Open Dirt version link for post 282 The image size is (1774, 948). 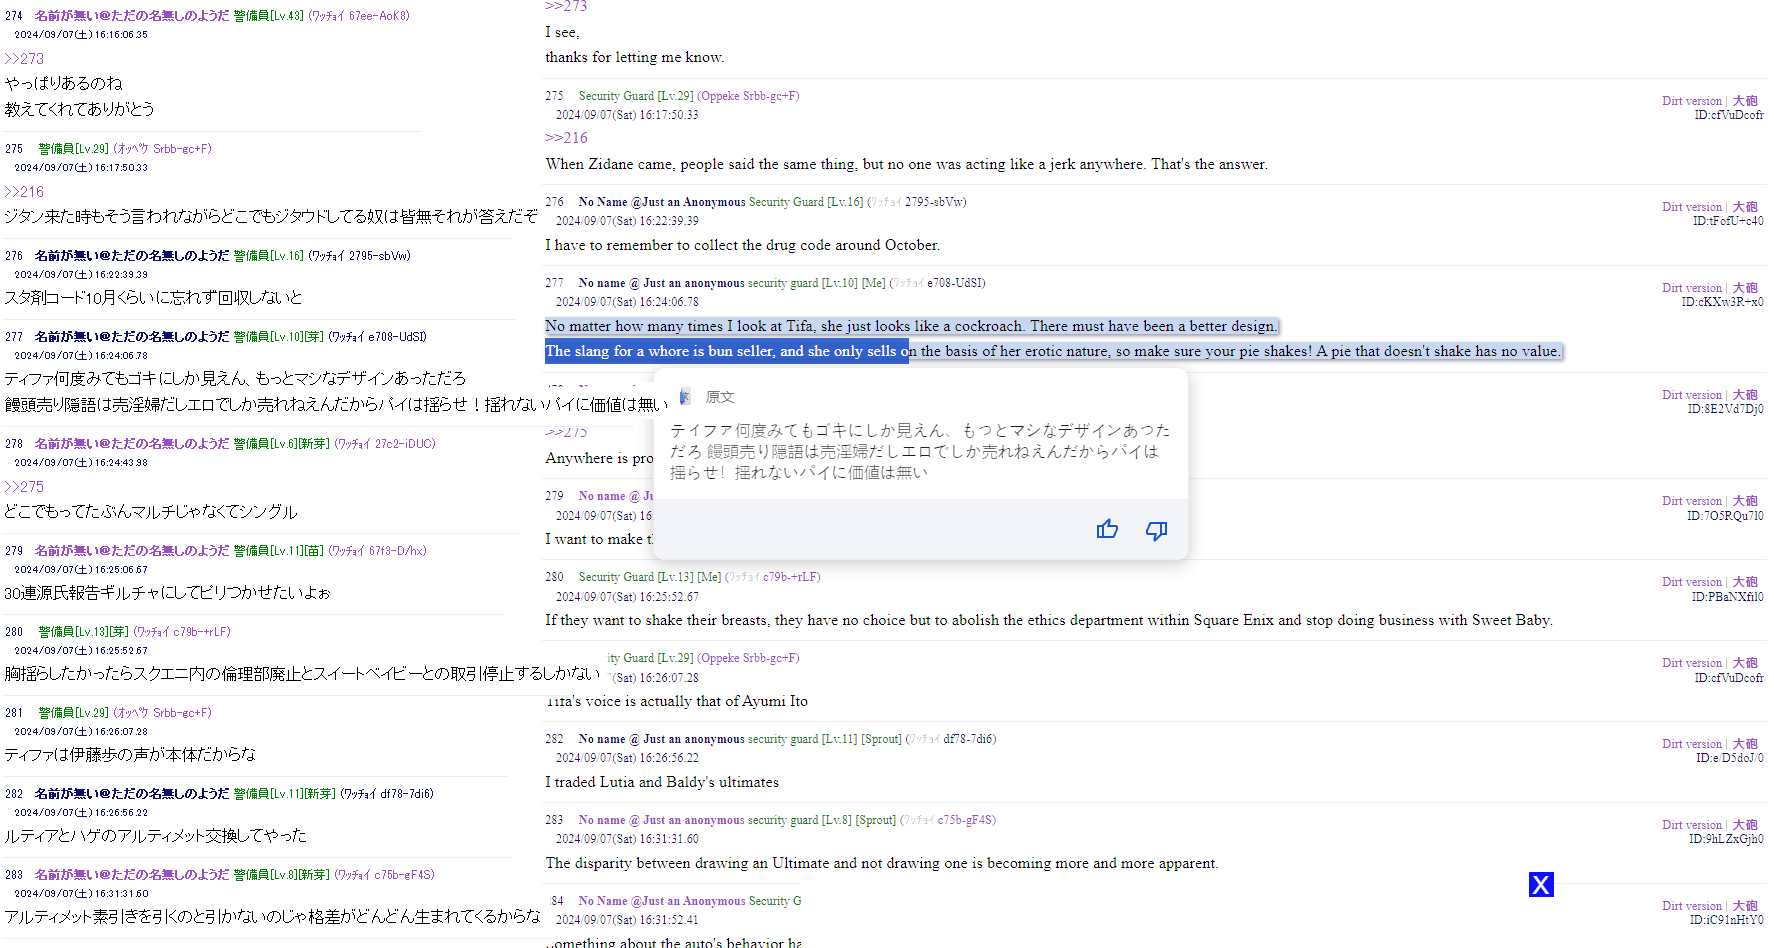pos(1692,744)
